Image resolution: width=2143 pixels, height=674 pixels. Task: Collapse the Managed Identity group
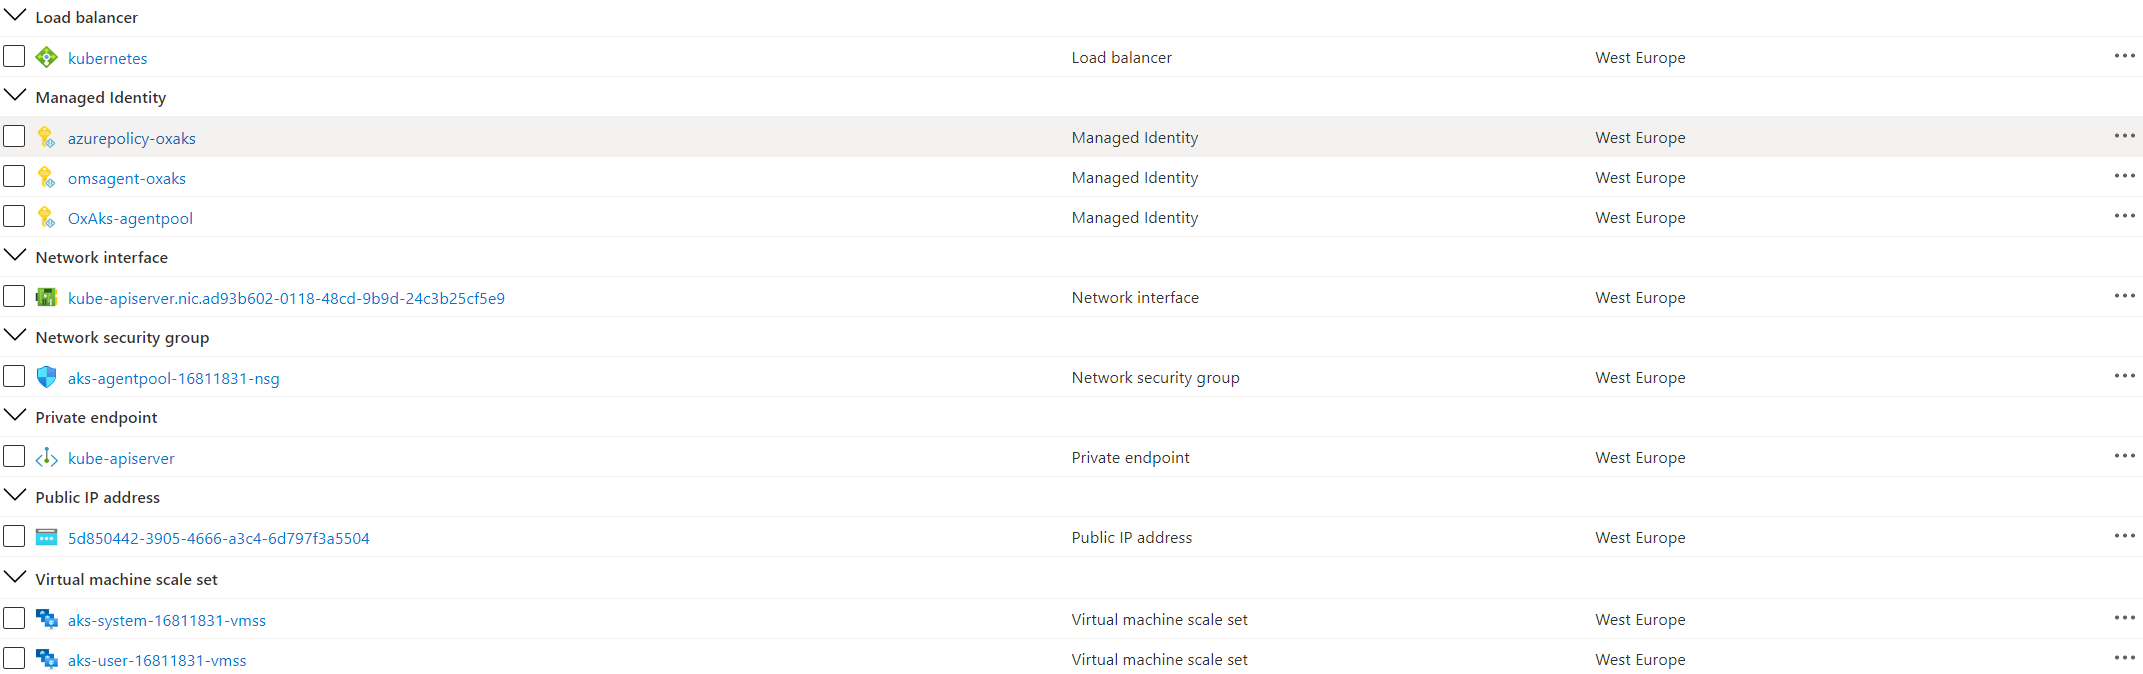pos(15,95)
